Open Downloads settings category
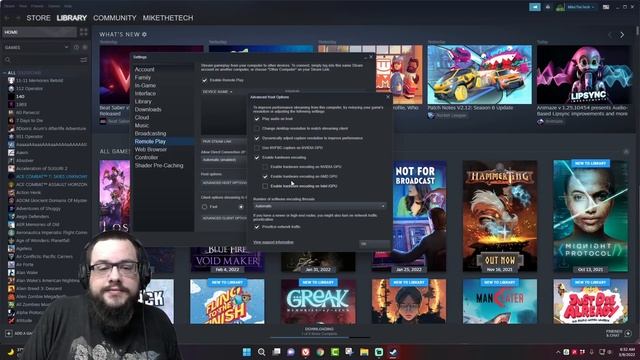640x360 pixels. [148, 109]
